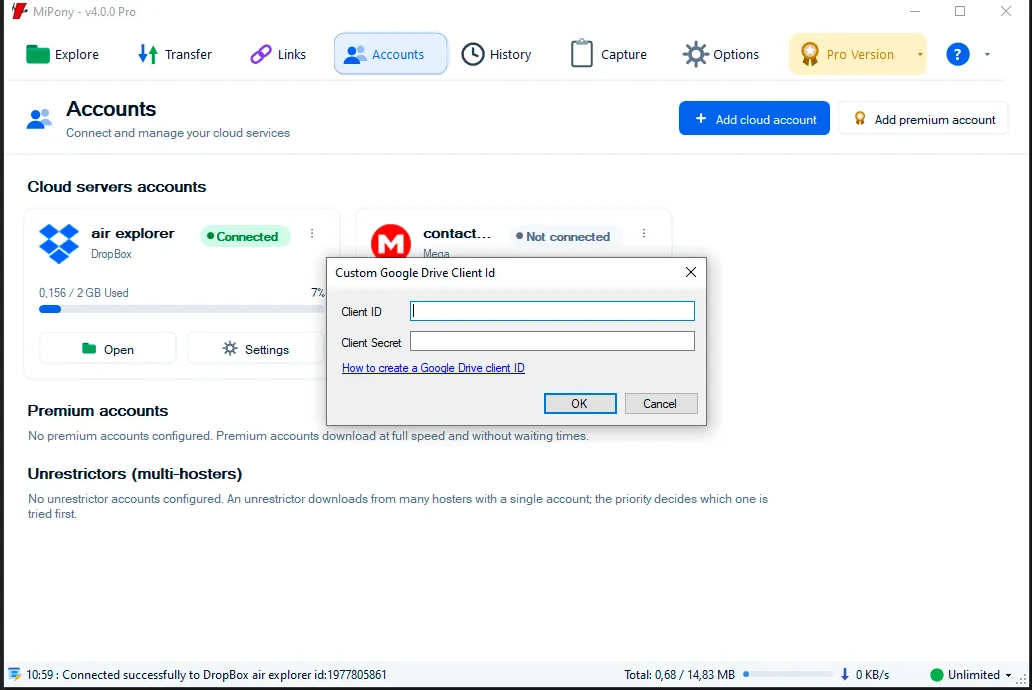Click the Not connected status badge
Viewport: 1032px width, 690px height.
point(565,236)
